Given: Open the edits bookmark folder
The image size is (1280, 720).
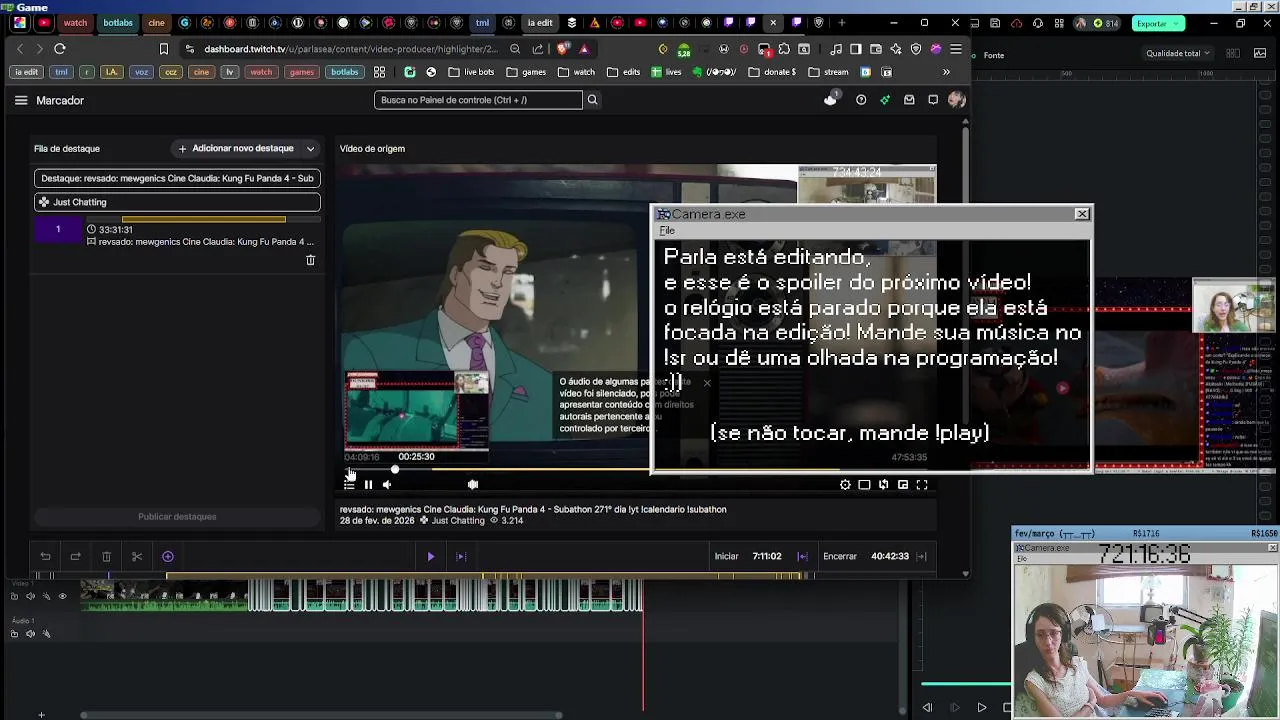Looking at the screenshot, I should click(x=624, y=72).
